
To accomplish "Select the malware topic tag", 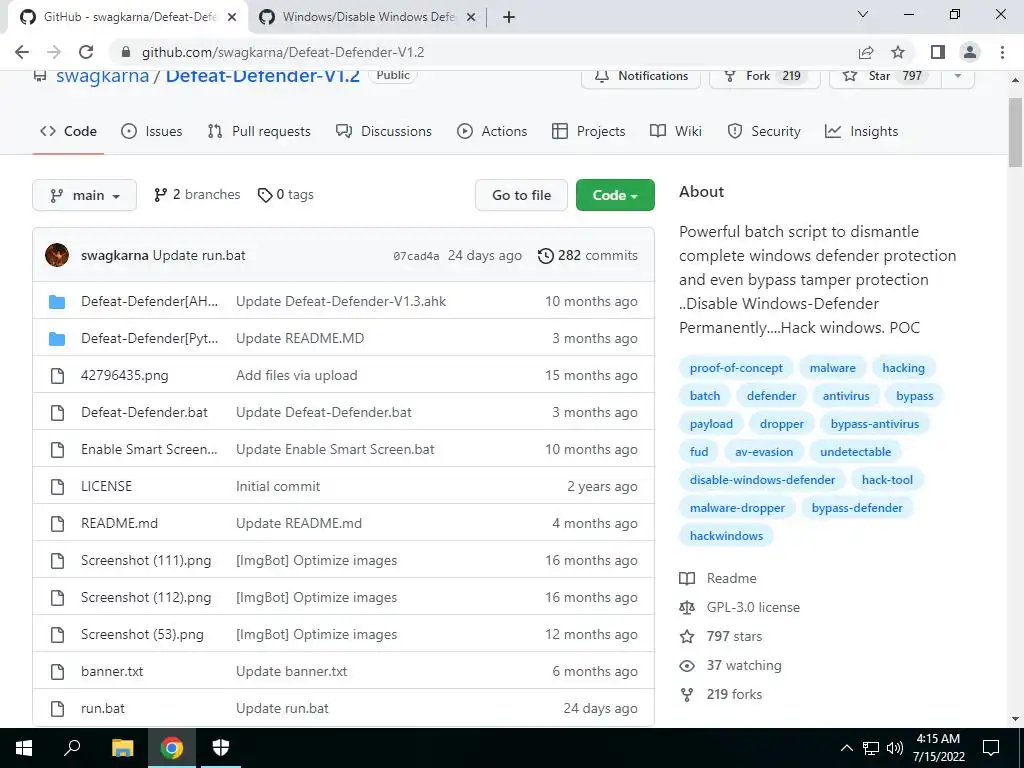I will click(x=833, y=368).
